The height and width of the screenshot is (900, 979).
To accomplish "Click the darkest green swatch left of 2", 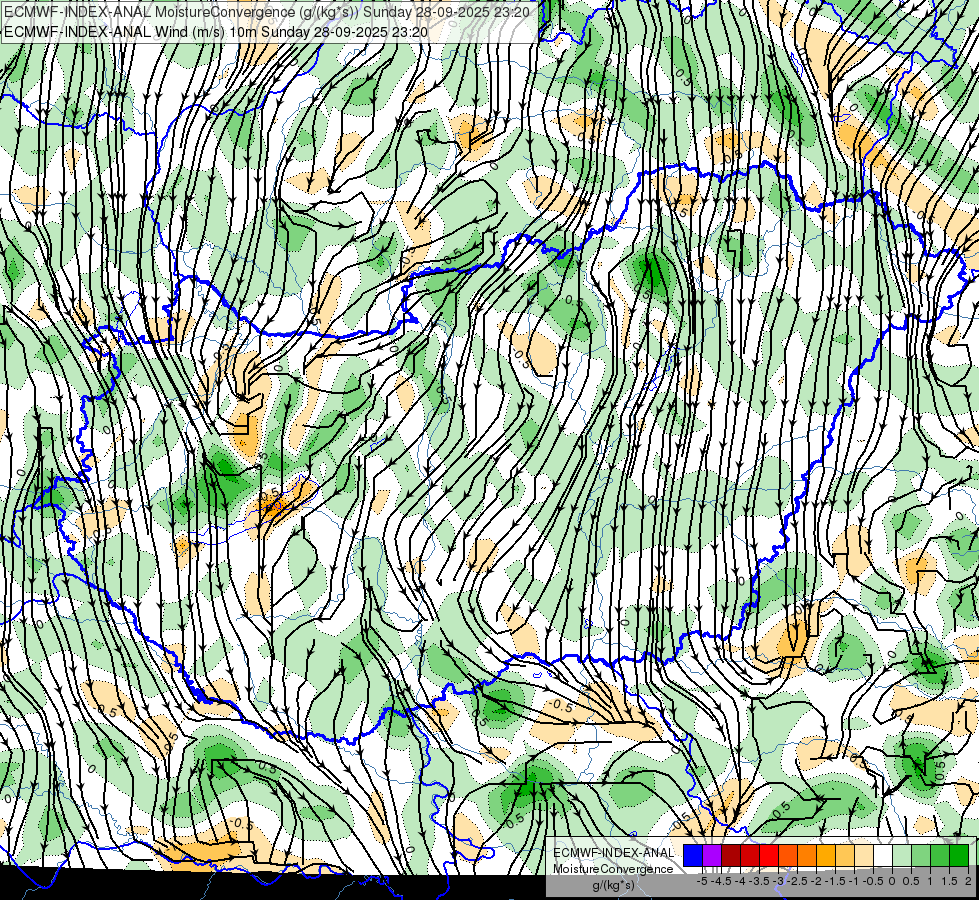I will coord(959,856).
